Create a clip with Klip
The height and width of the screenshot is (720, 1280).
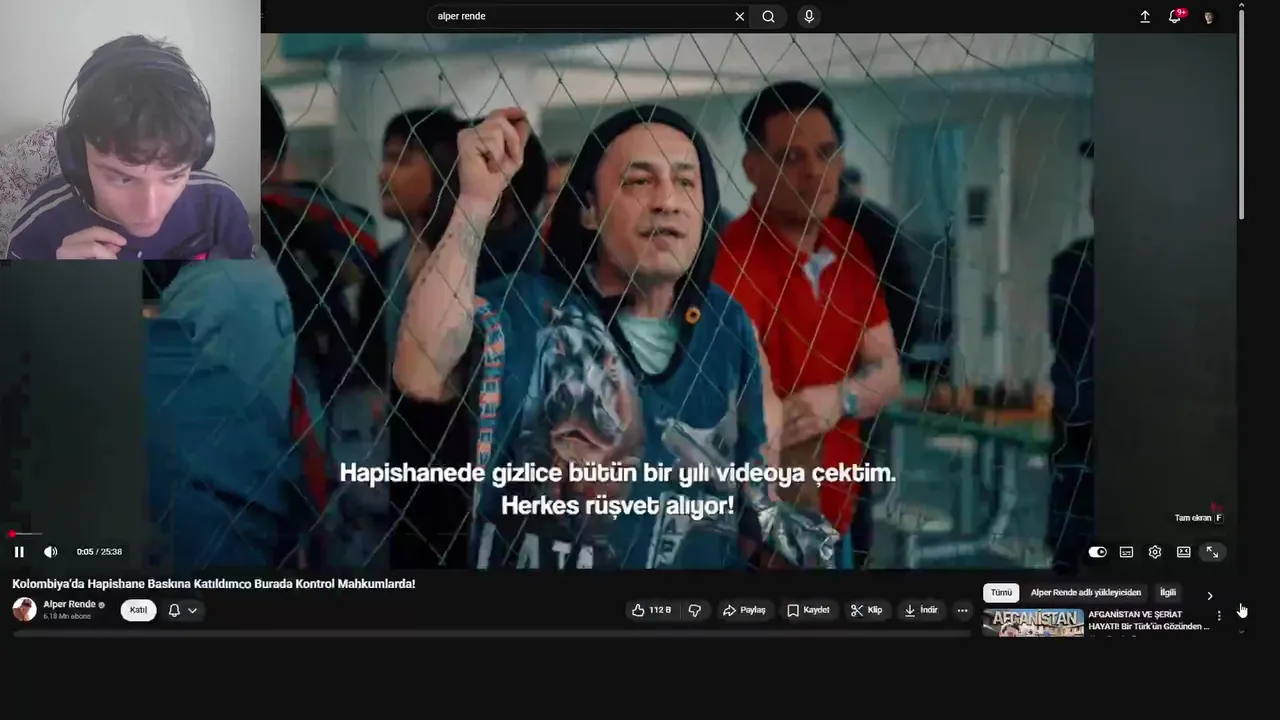[866, 610]
